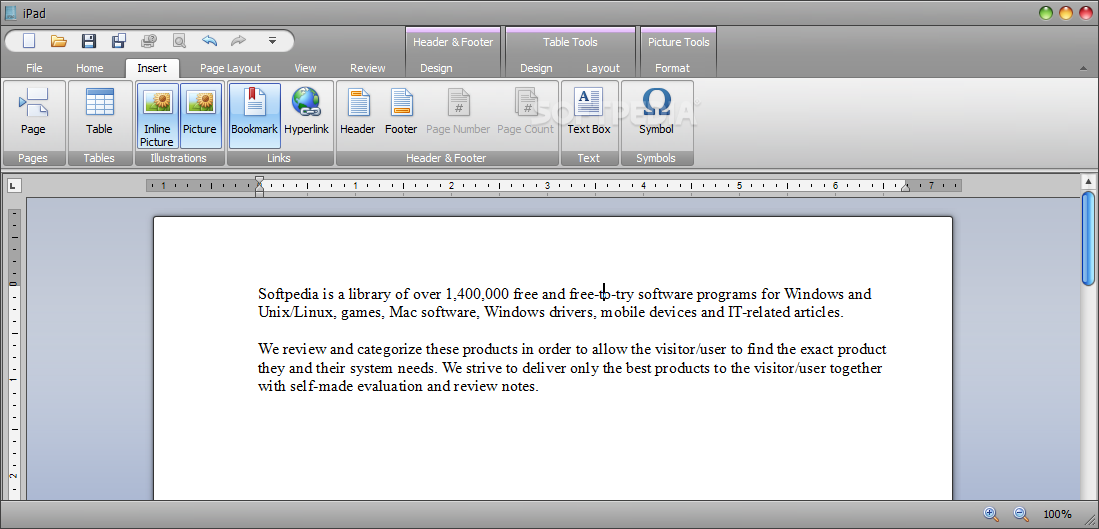Screen dimensions: 1099x529
Task: Open Header & Footer Design tab
Action: coord(436,68)
